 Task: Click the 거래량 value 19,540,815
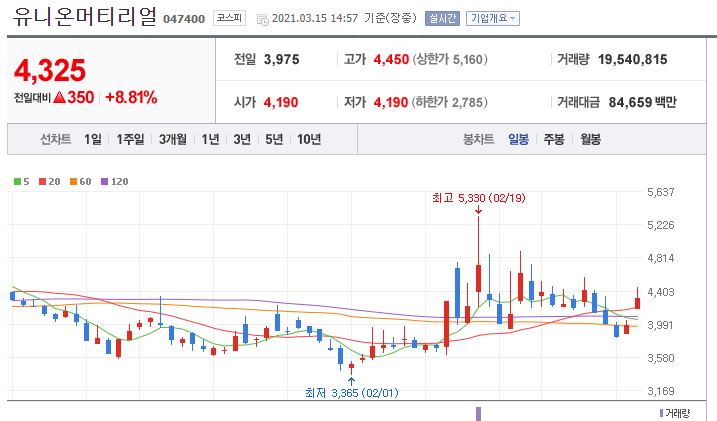tap(633, 59)
